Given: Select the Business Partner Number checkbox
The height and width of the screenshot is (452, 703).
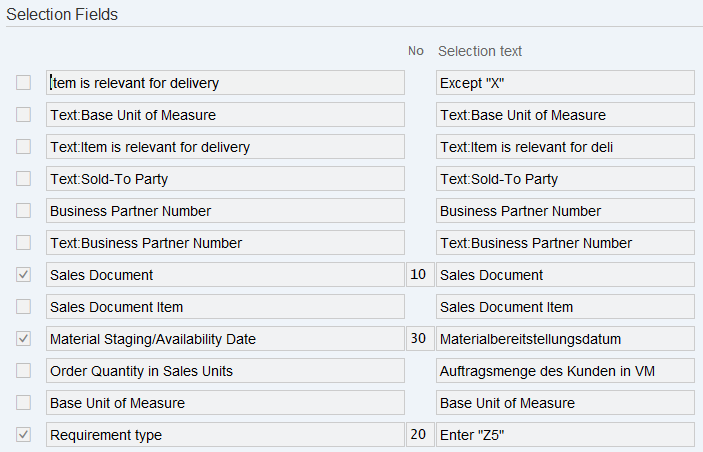Looking at the screenshot, I should (24, 211).
